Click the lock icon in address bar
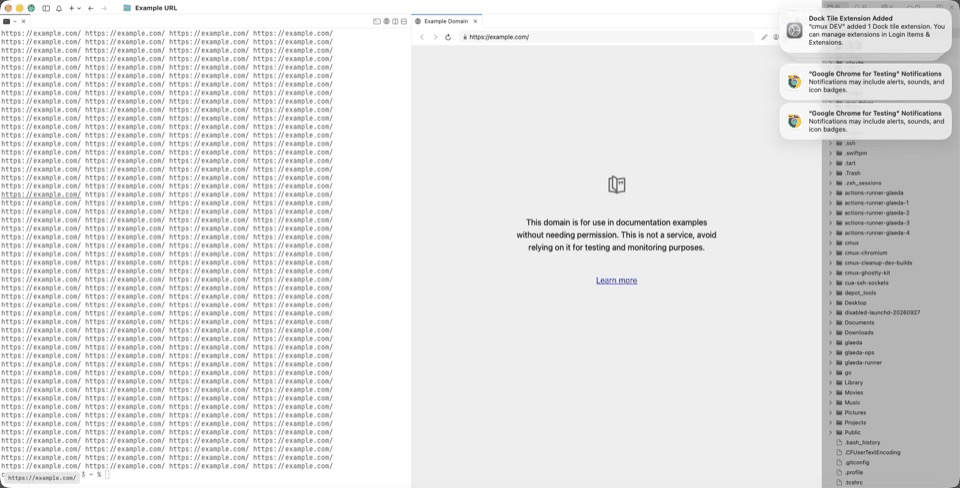Viewport: 960px width, 488px height. pyautogui.click(x=465, y=37)
